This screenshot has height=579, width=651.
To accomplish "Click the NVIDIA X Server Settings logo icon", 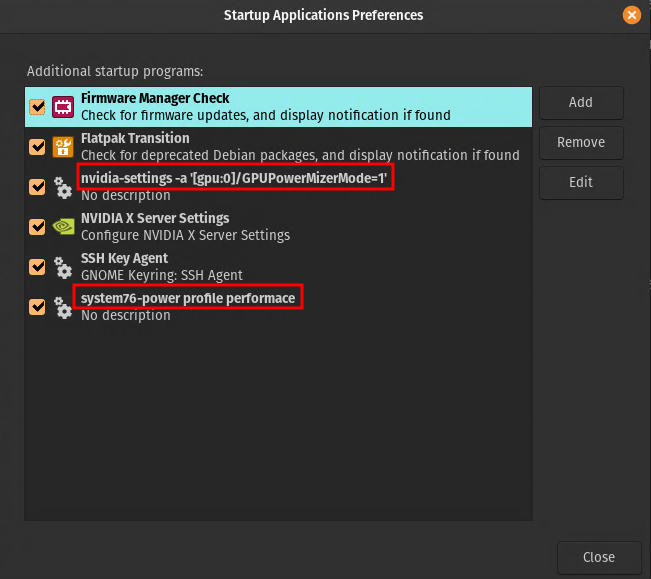I will click(x=63, y=227).
